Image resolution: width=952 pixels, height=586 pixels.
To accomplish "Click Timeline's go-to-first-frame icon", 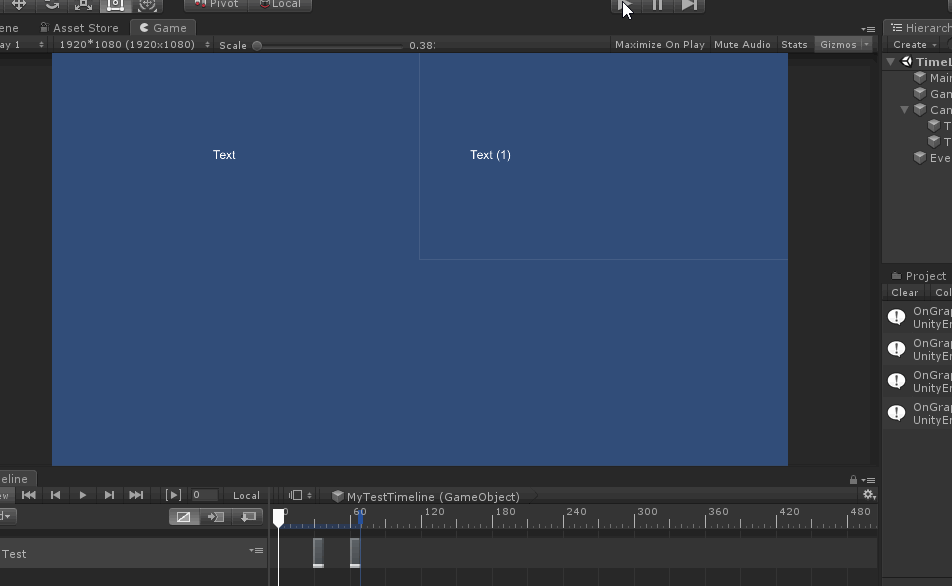I will [28, 494].
